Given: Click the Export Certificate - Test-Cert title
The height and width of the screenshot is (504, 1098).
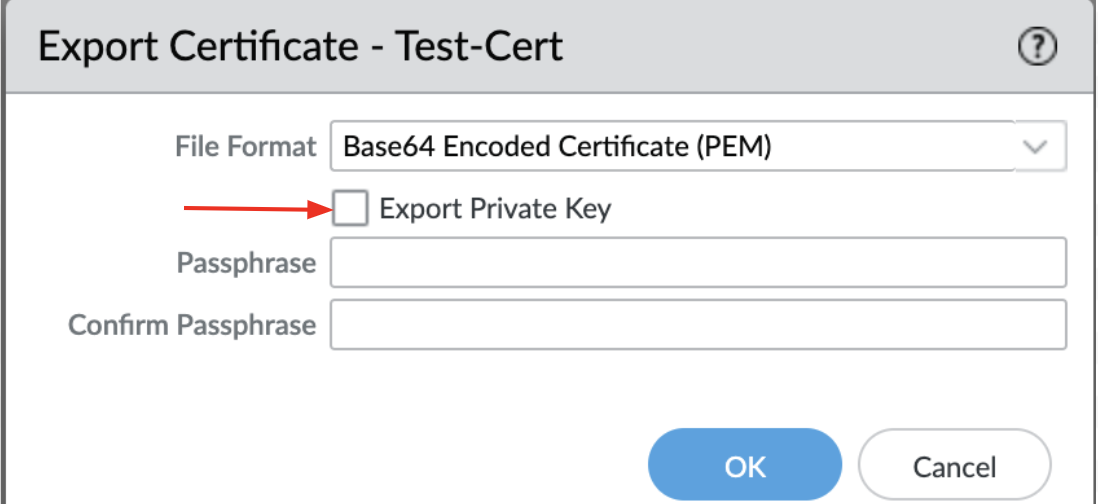Looking at the screenshot, I should click(300, 47).
